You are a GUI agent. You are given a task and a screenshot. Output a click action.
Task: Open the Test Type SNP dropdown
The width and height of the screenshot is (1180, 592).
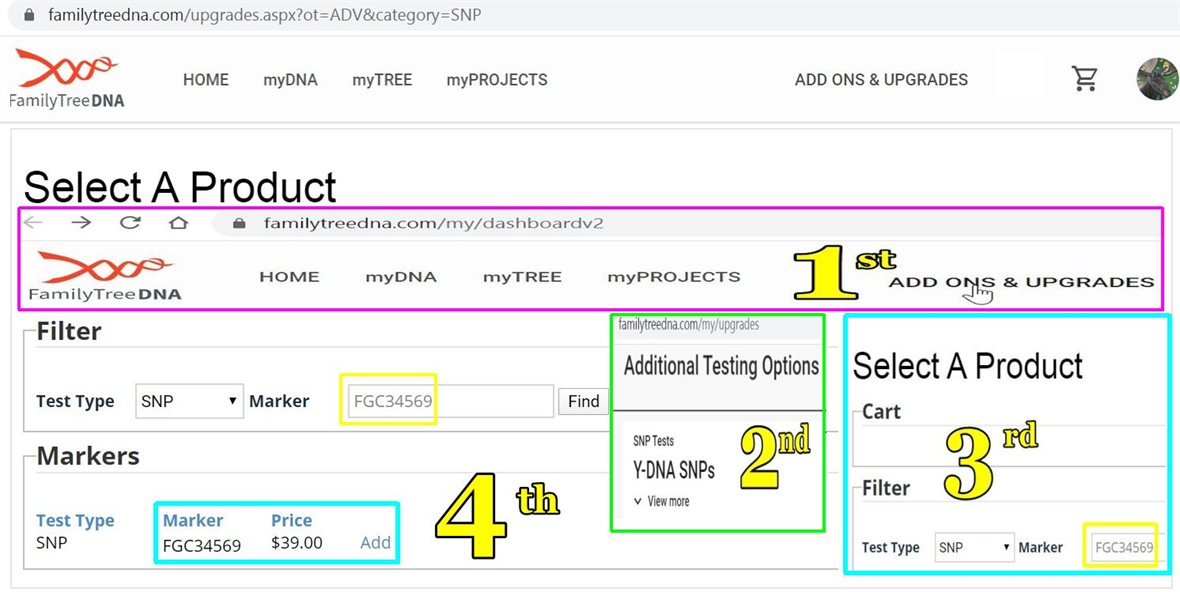click(x=189, y=401)
